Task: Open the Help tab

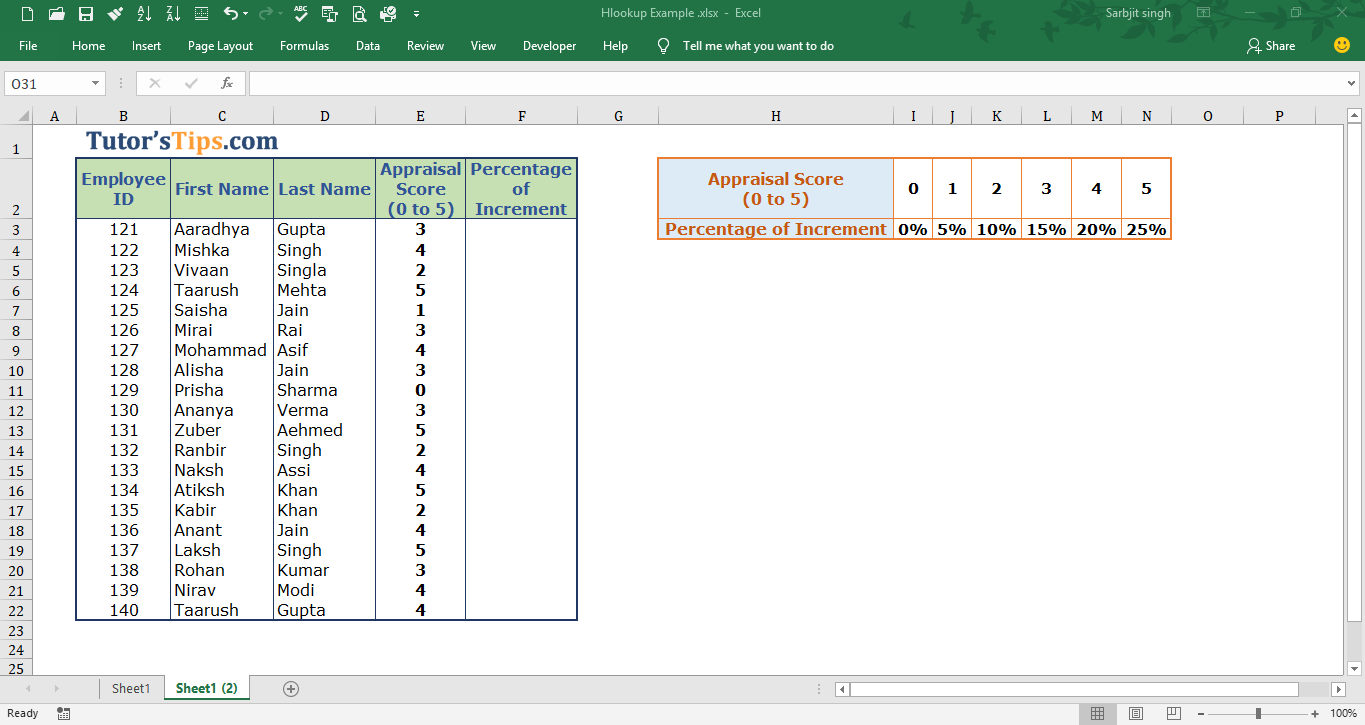Action: [616, 46]
